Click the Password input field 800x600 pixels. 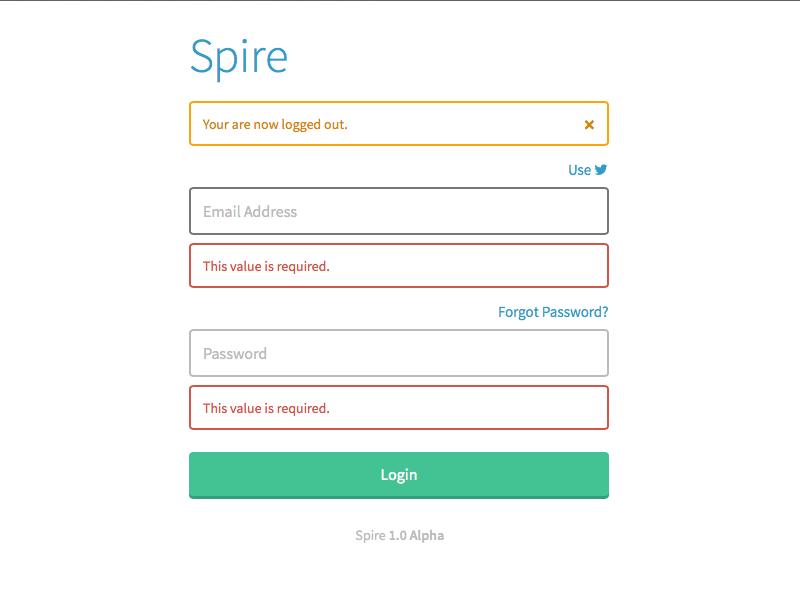(399, 353)
